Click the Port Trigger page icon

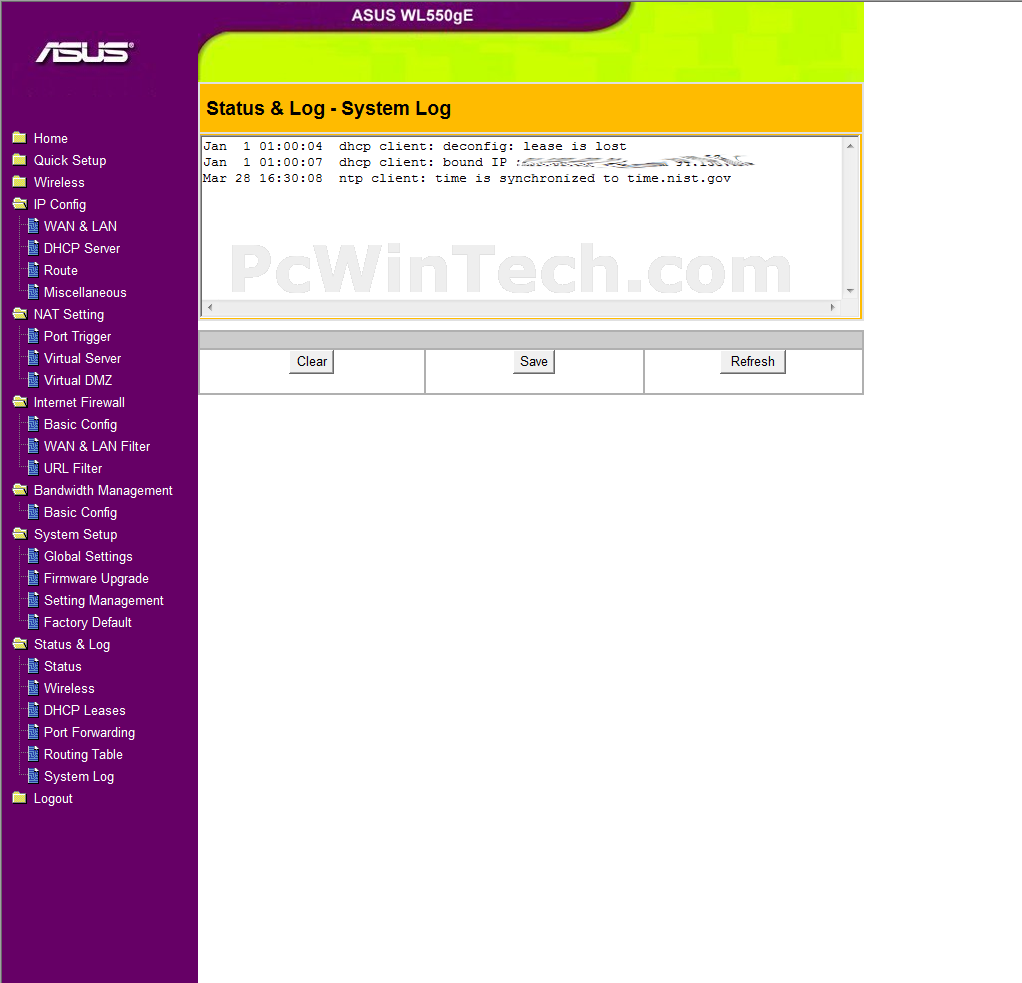[33, 336]
